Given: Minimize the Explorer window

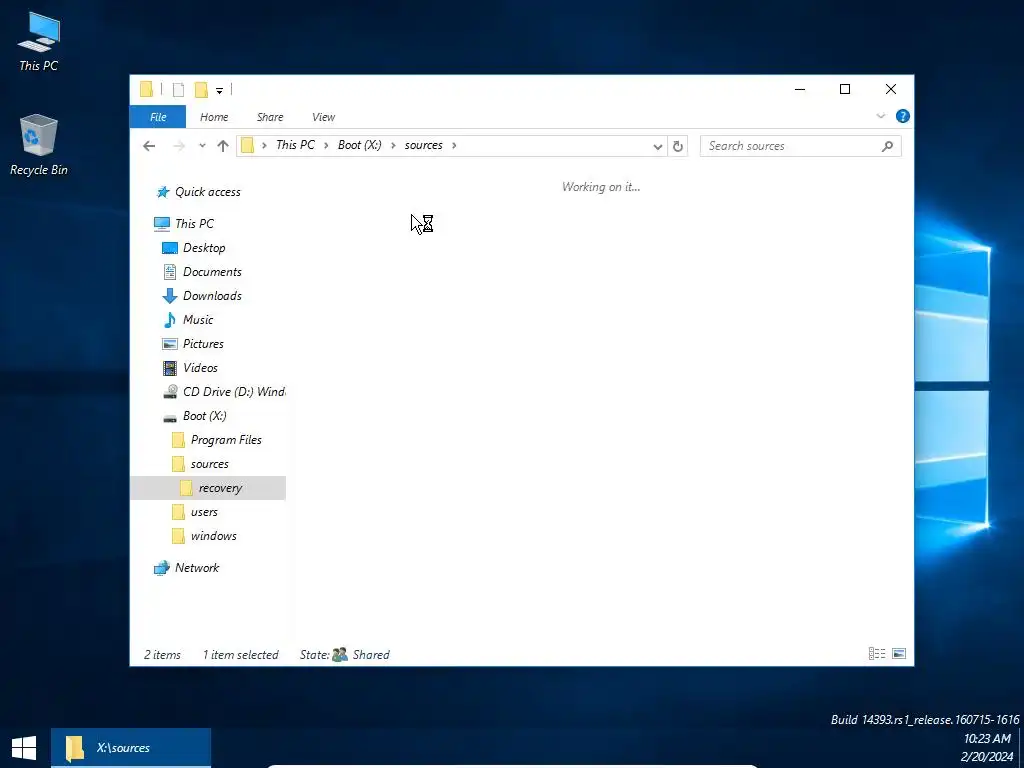Looking at the screenshot, I should (800, 89).
